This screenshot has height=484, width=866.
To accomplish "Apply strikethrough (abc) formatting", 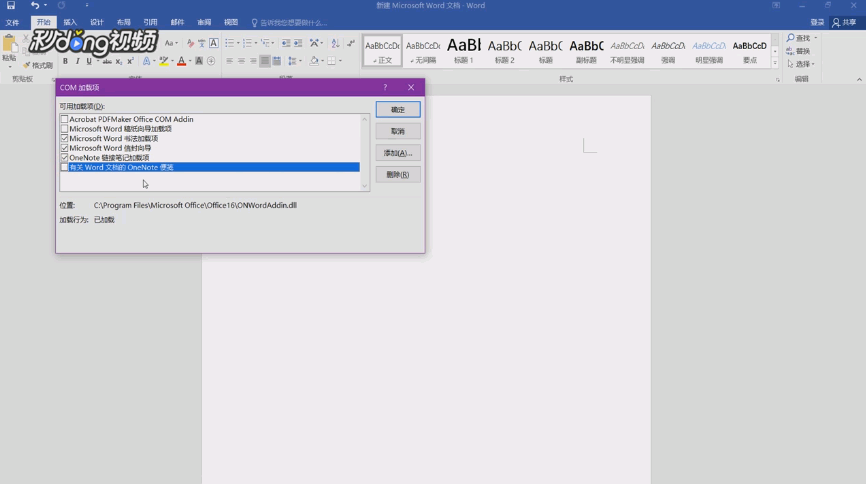I will [x=107, y=61].
